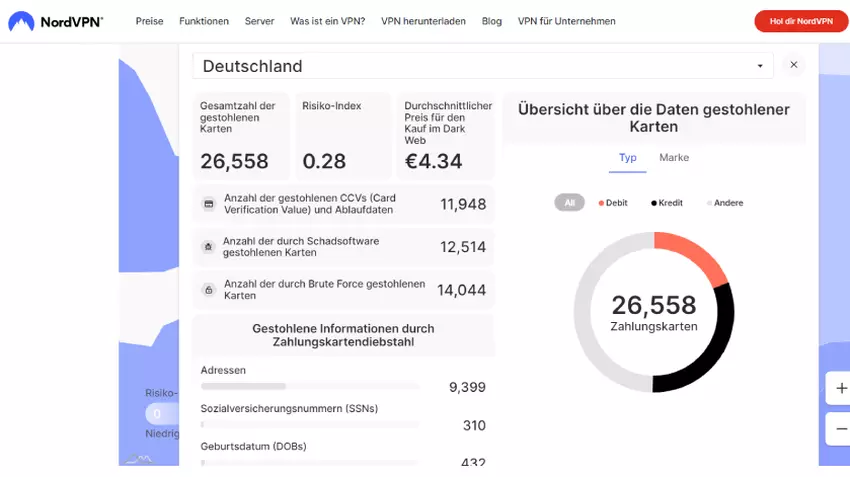
Task: Click the Adressen progress bar
Action: click(310, 386)
